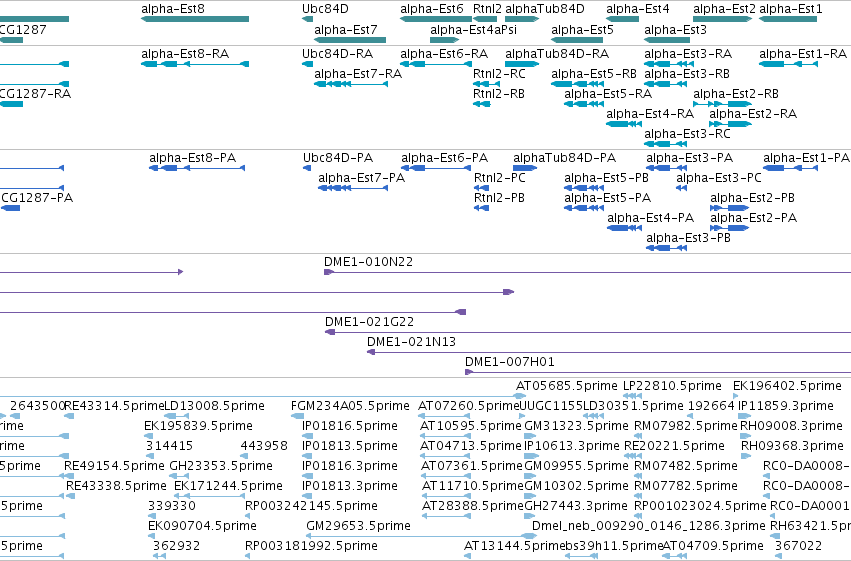851x561 pixels.
Task: Click the alpha-Est1 gene label
Action: coord(791,9)
